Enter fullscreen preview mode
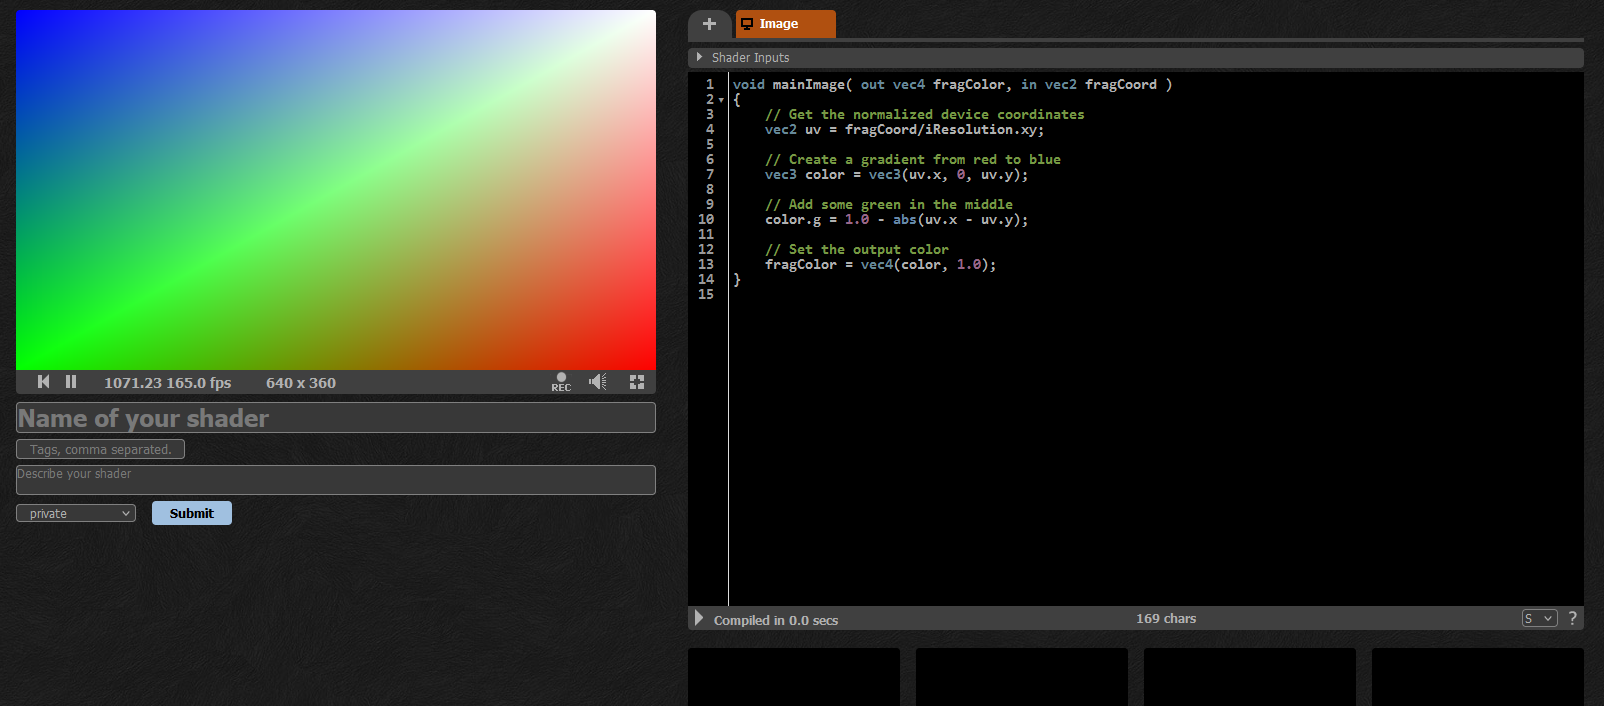 click(x=637, y=382)
